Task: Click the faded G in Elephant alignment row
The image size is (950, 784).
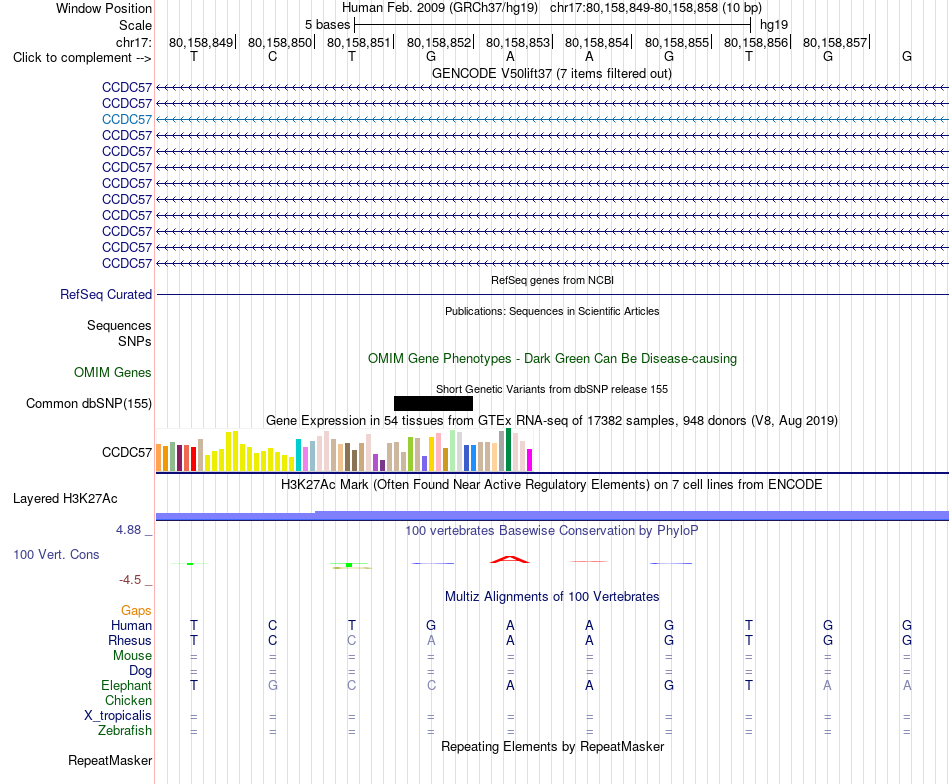Action: [273, 685]
